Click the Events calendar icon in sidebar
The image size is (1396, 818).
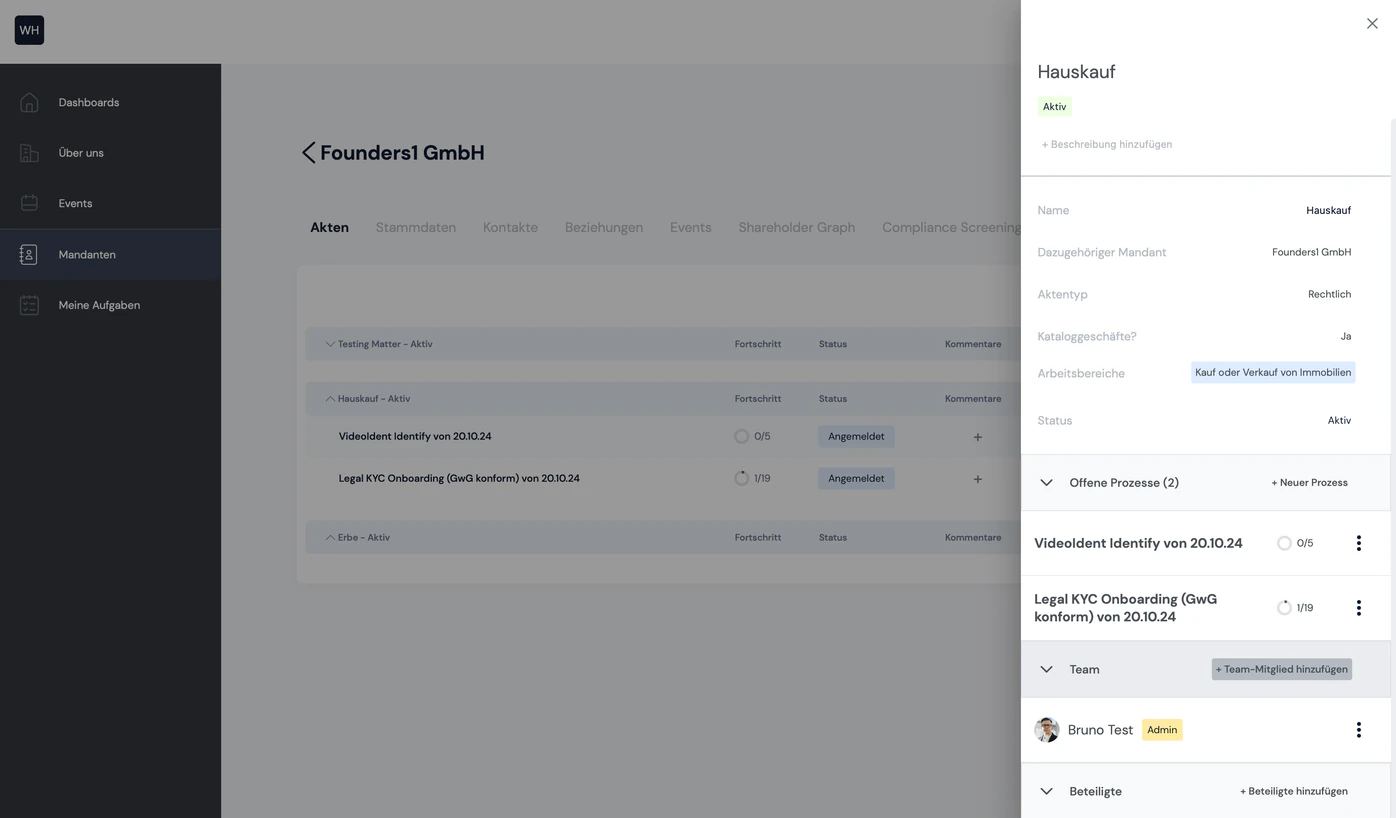pyautogui.click(x=29, y=203)
